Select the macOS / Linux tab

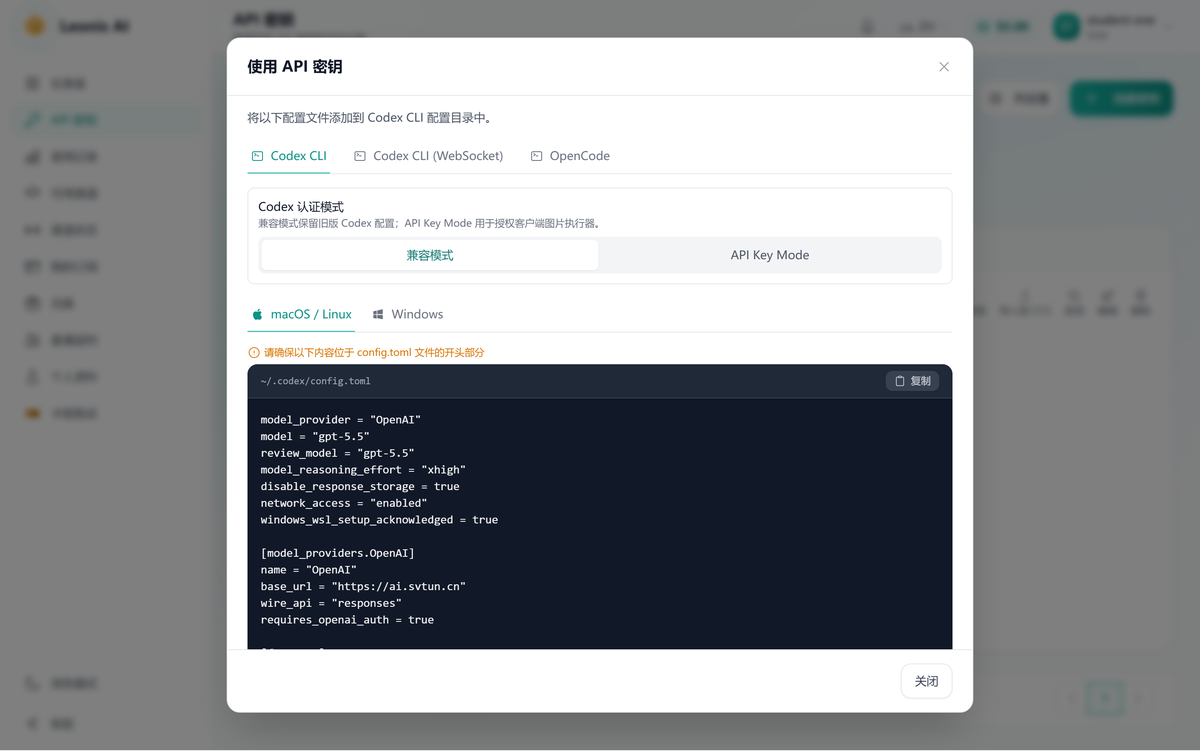tap(301, 314)
